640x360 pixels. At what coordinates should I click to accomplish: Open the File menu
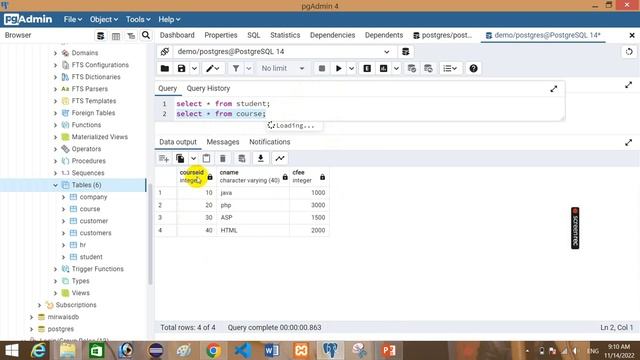[73, 20]
